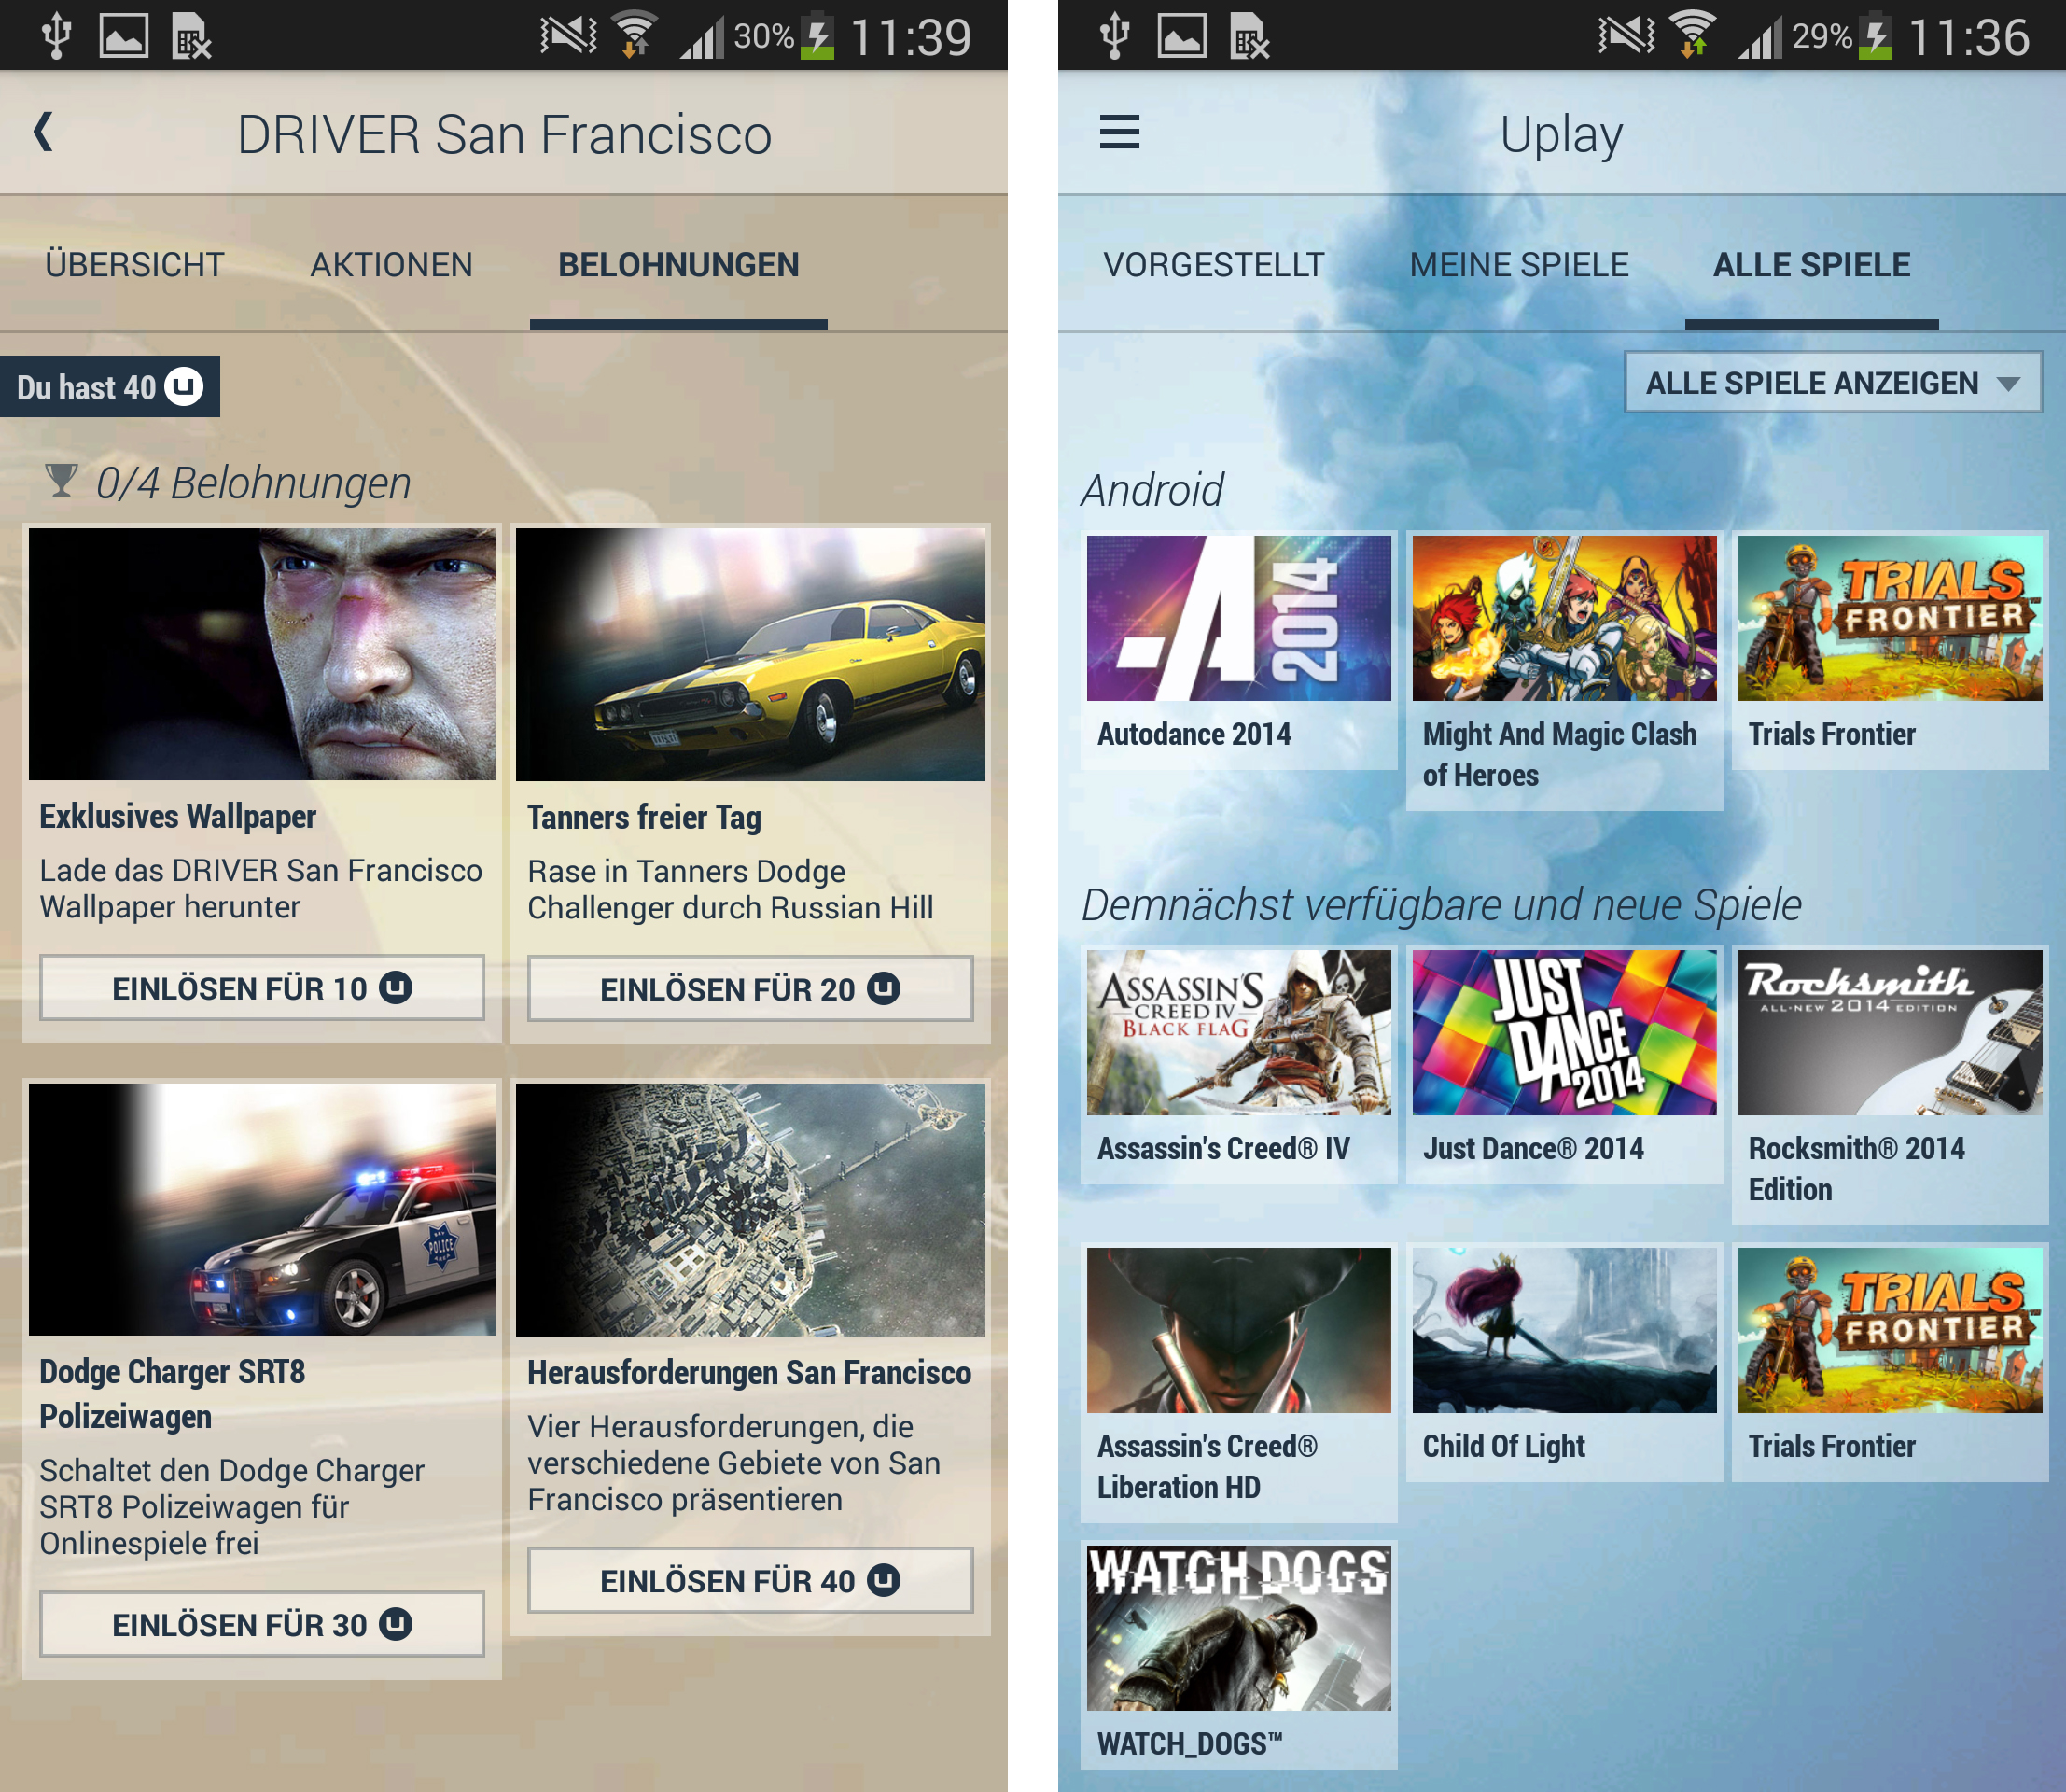Tap the trophy icon beside 0/4 Belohnungen
Image resolution: width=2066 pixels, height=1792 pixels.
61,481
